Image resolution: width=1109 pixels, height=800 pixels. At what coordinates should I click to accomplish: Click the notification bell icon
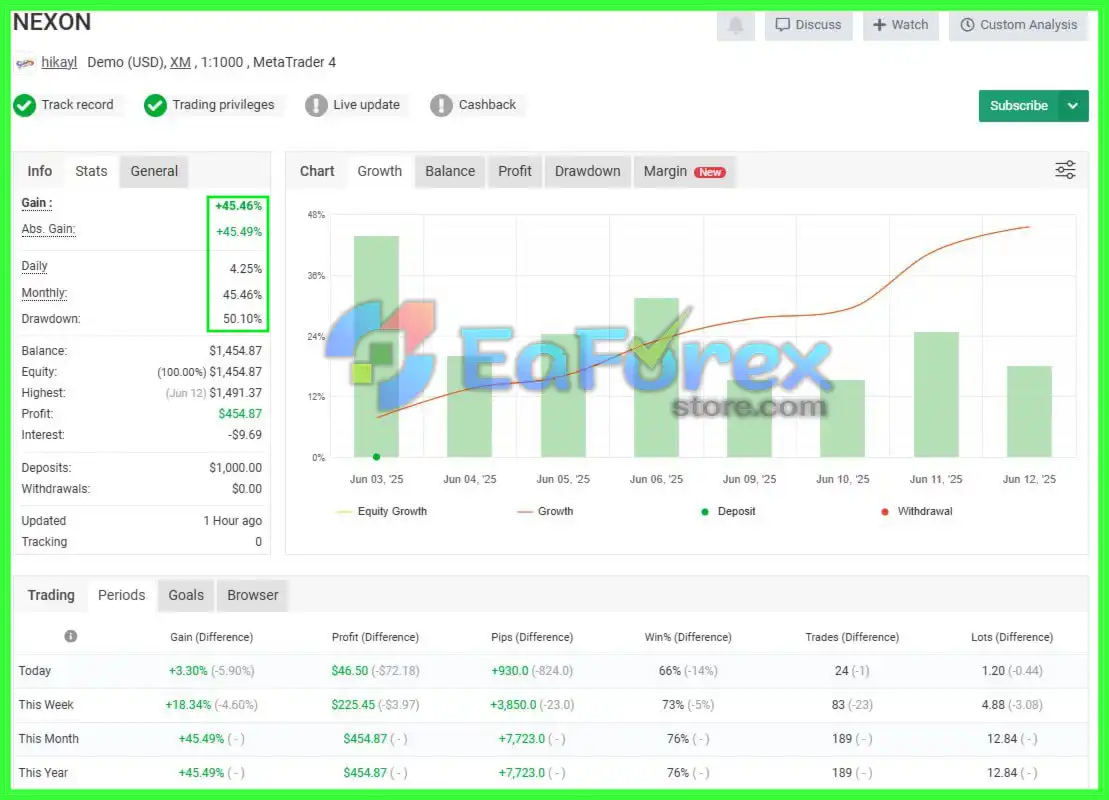(x=736, y=25)
